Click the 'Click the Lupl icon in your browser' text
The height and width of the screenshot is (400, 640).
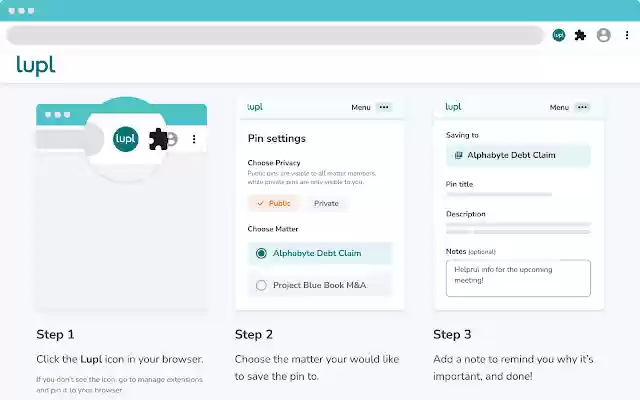click(x=120, y=359)
